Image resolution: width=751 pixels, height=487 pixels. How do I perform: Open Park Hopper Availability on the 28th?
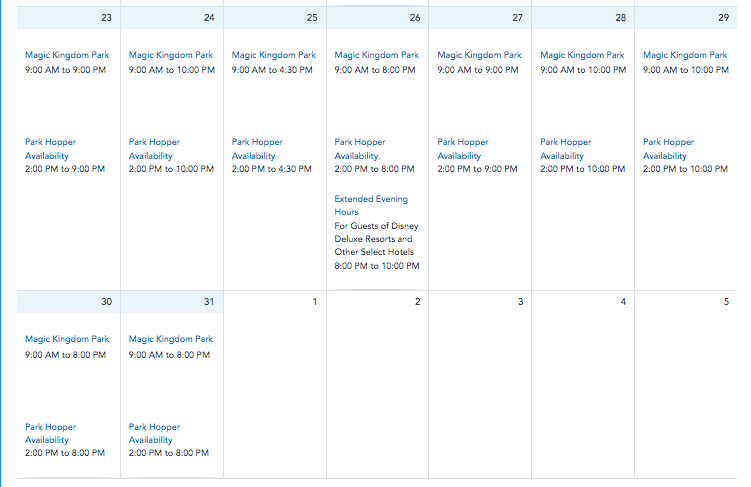(565, 149)
